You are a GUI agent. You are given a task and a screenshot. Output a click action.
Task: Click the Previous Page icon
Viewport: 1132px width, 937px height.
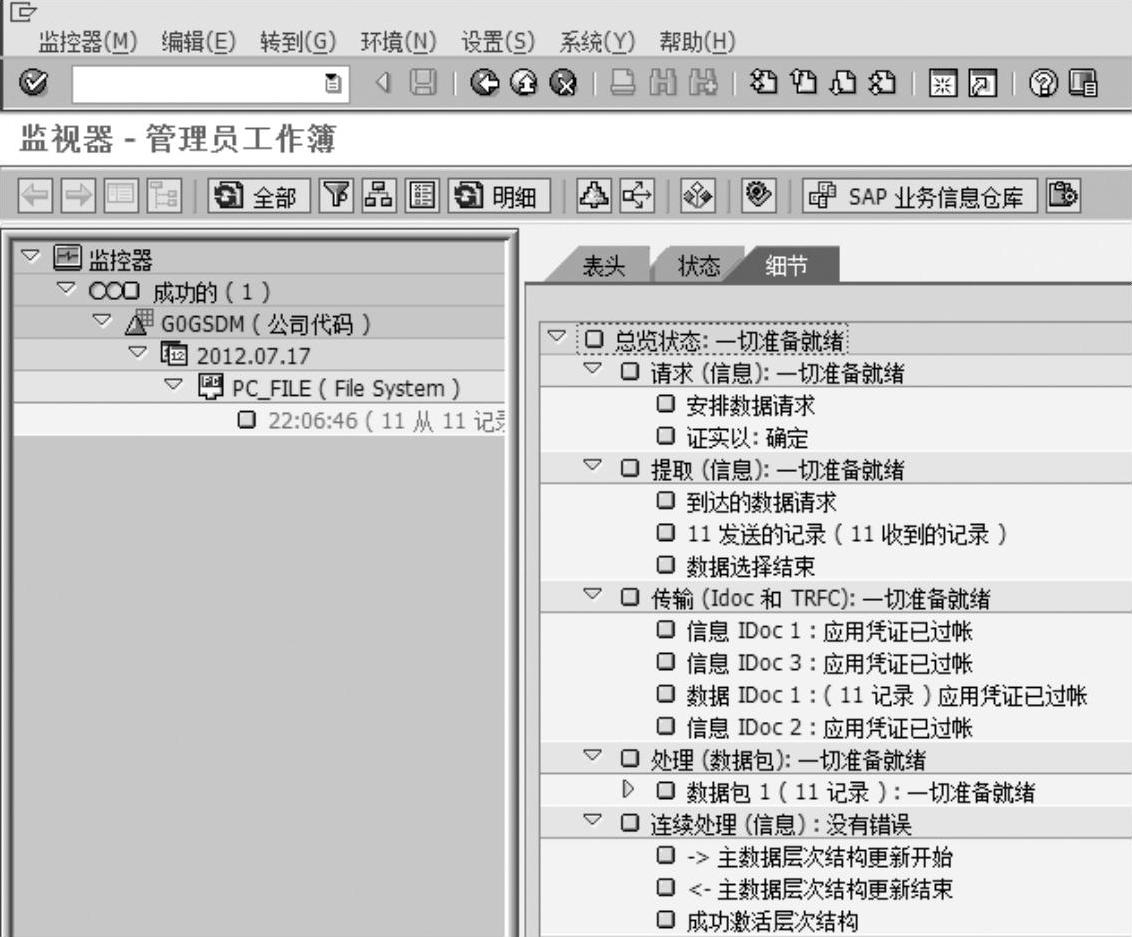[804, 83]
